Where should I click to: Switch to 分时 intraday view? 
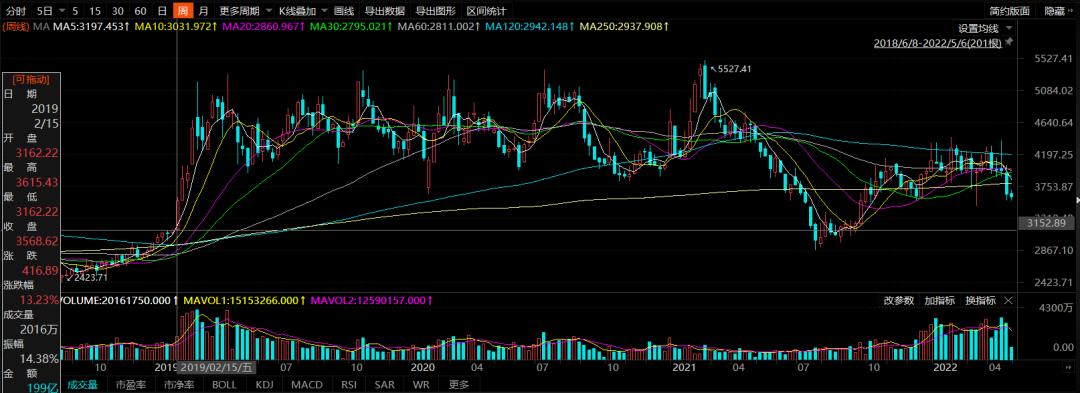pyautogui.click(x=15, y=11)
